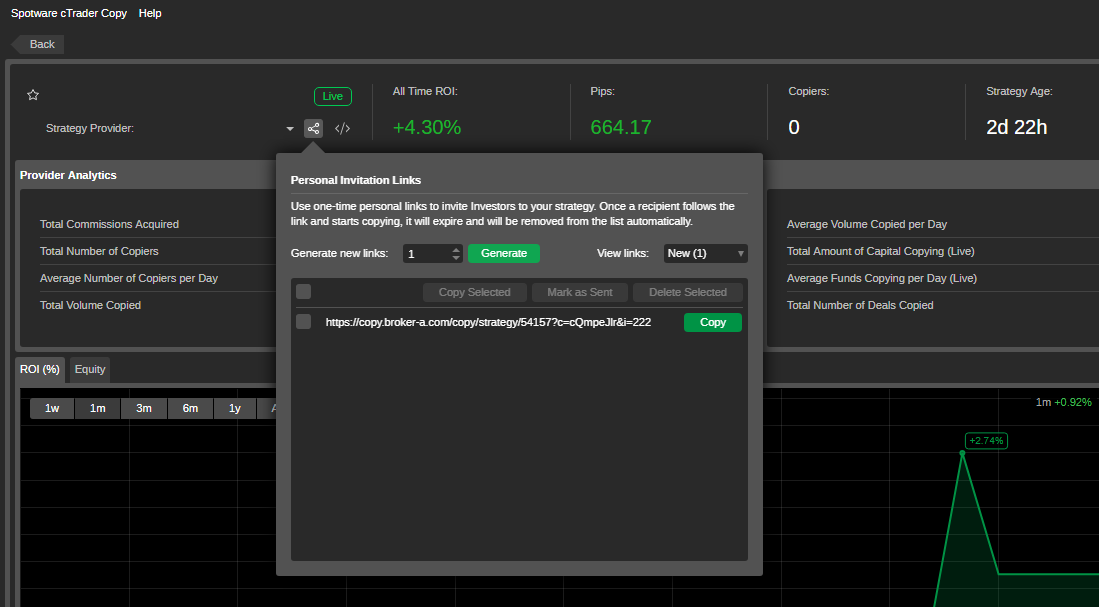Set chart range to 1m
The width and height of the screenshot is (1099, 607).
[97, 408]
